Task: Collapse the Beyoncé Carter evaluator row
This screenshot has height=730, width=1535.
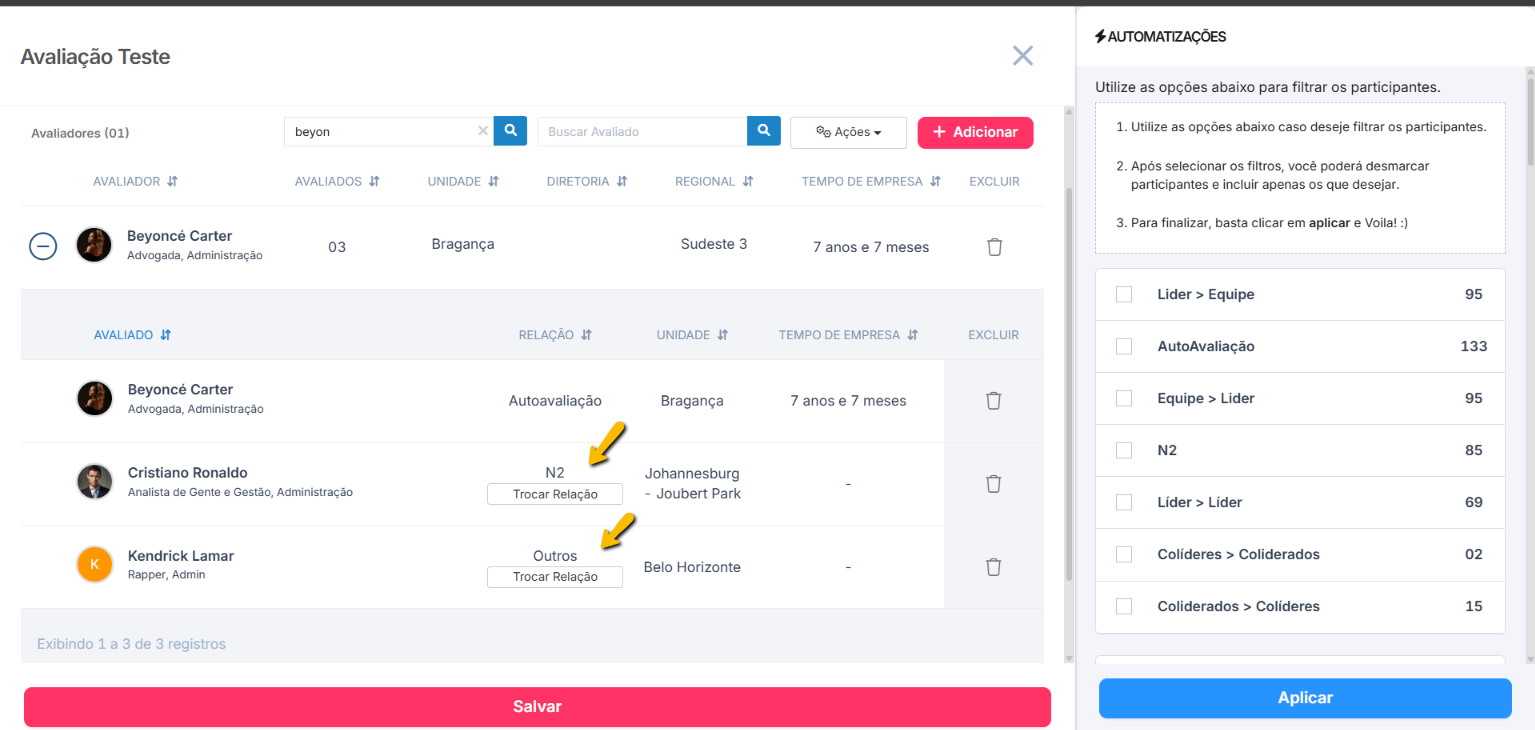Action: [x=43, y=246]
